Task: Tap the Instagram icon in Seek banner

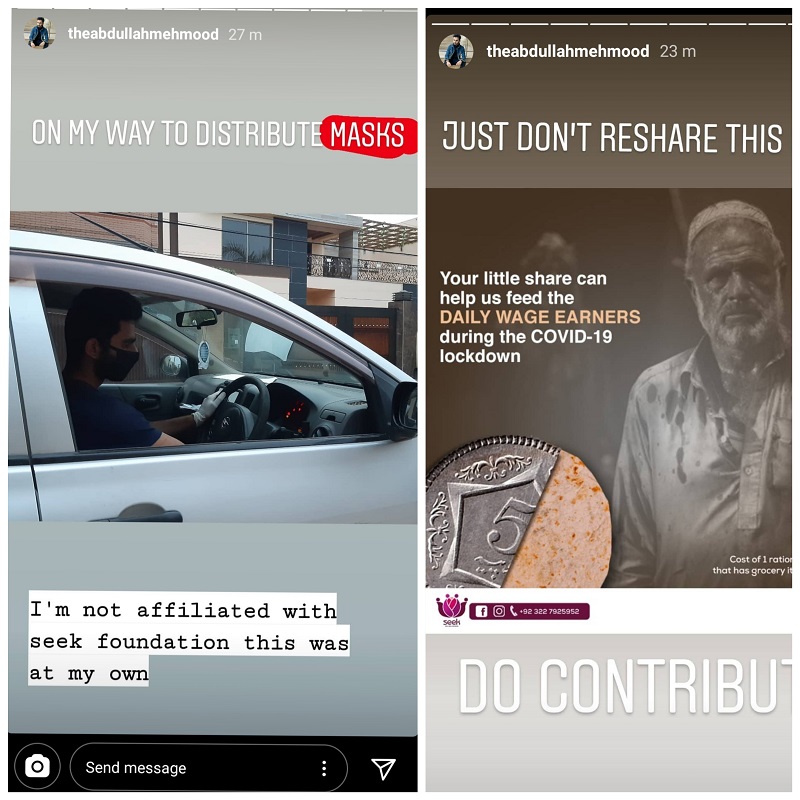Action: point(498,611)
